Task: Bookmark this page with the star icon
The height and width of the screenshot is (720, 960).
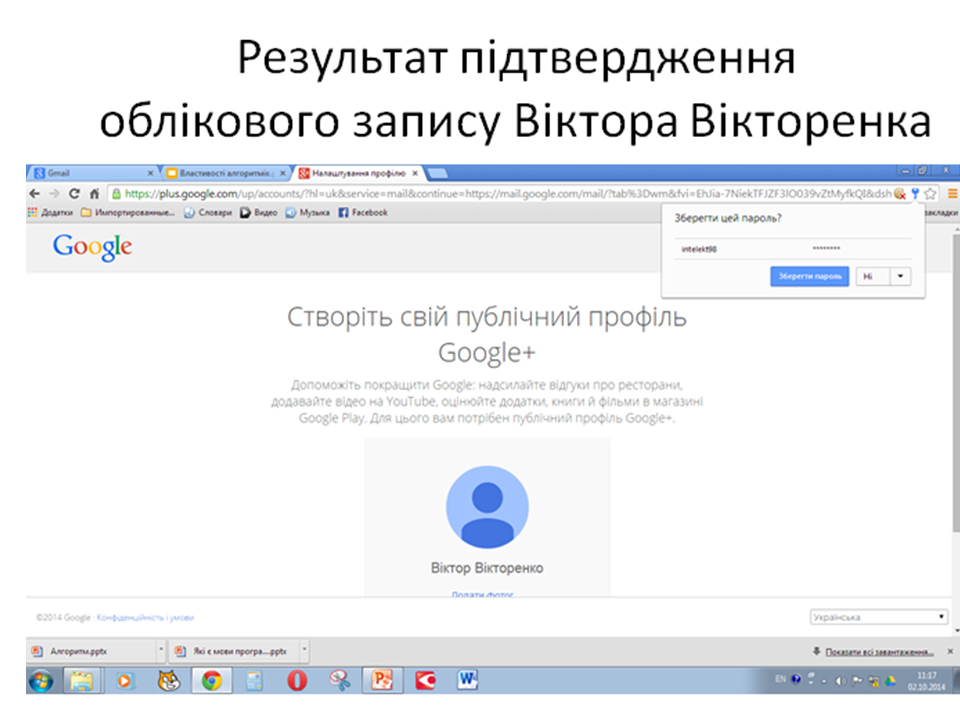Action: (x=930, y=194)
